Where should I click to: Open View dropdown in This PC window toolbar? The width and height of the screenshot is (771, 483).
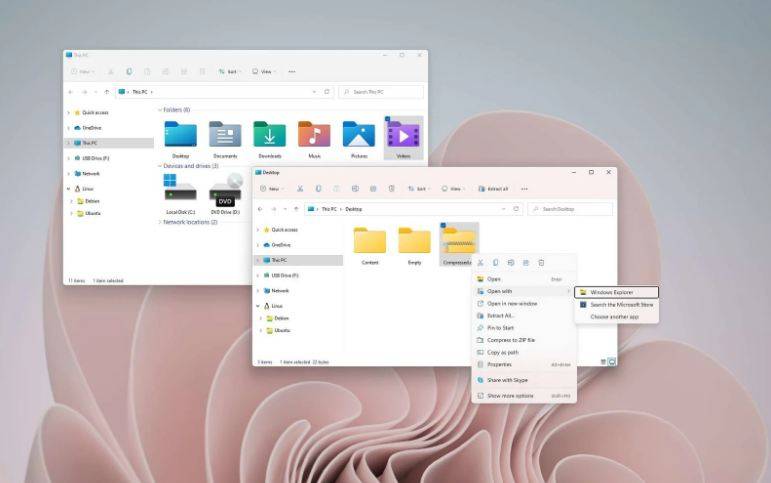click(x=264, y=72)
